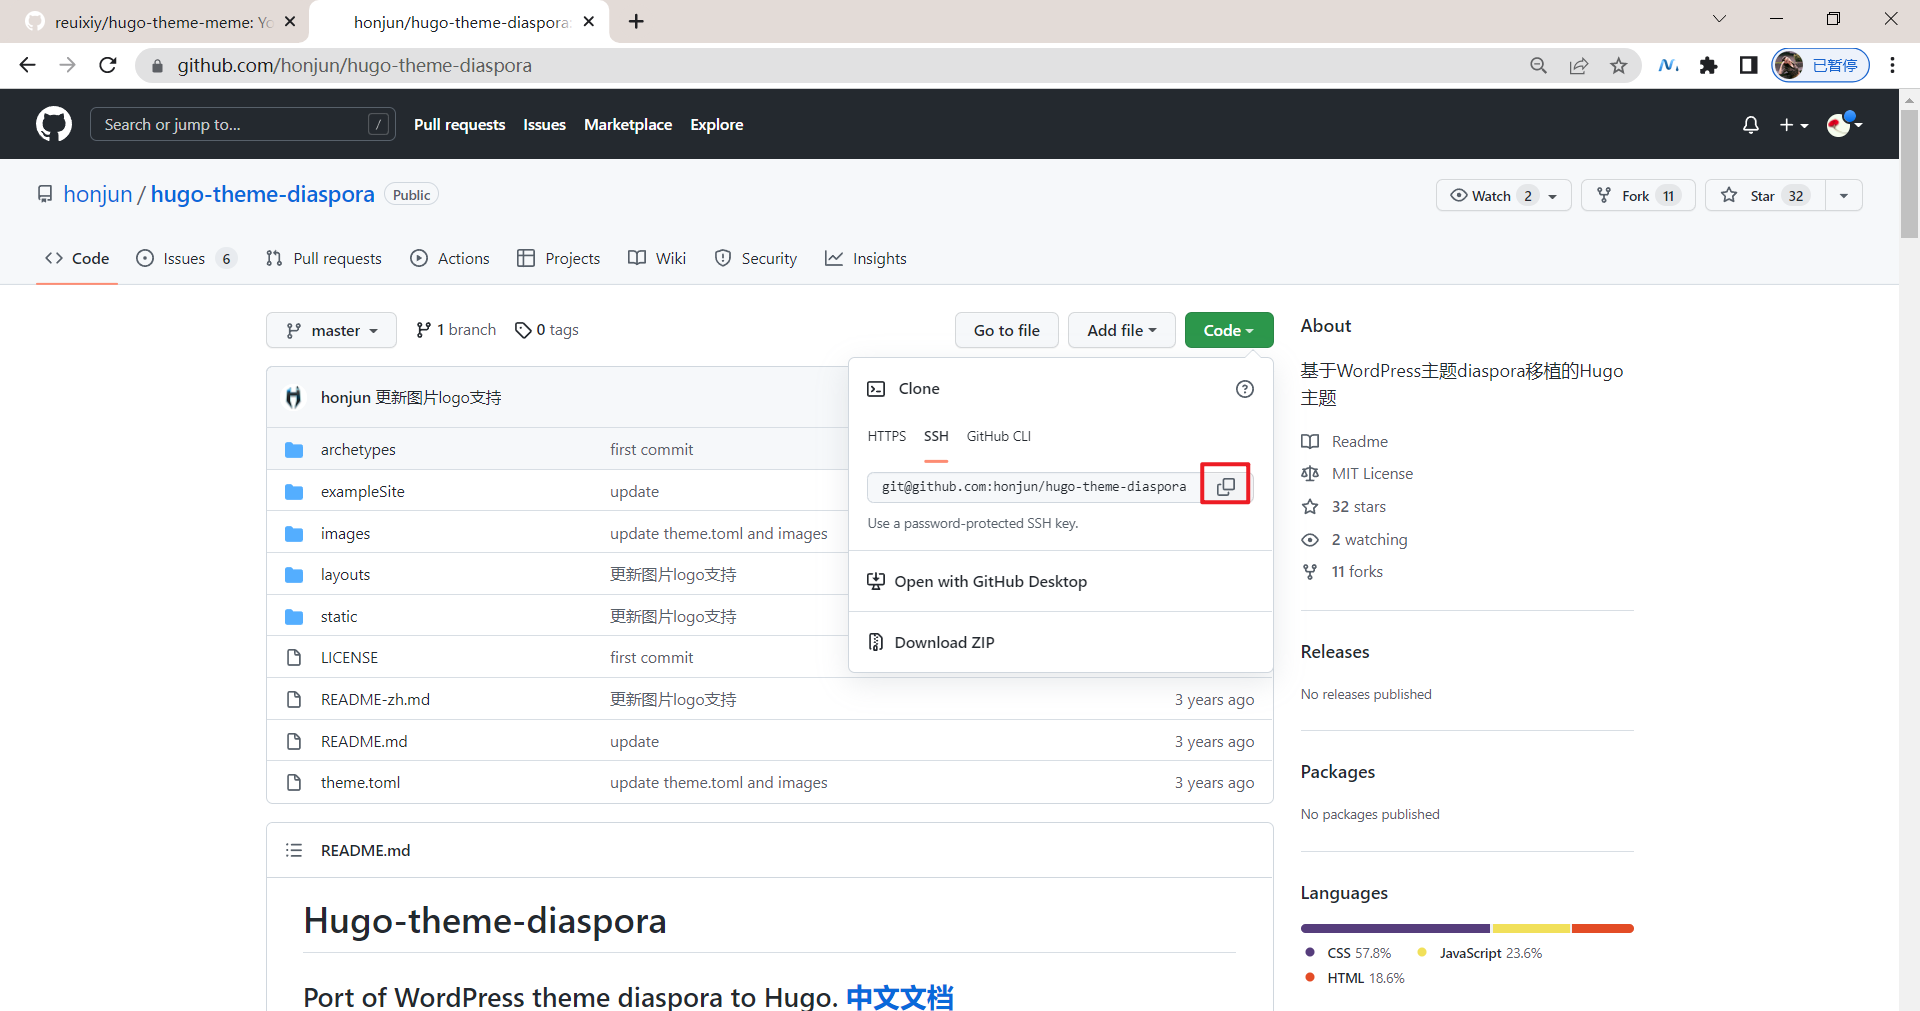The image size is (1920, 1011).
Task: Click the 1 branch link
Action: (x=456, y=330)
